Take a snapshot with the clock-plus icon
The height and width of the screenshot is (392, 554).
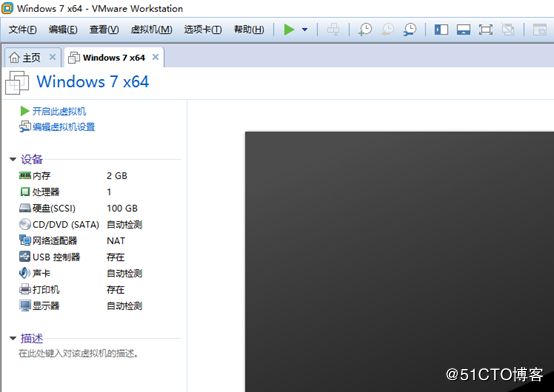(365, 30)
